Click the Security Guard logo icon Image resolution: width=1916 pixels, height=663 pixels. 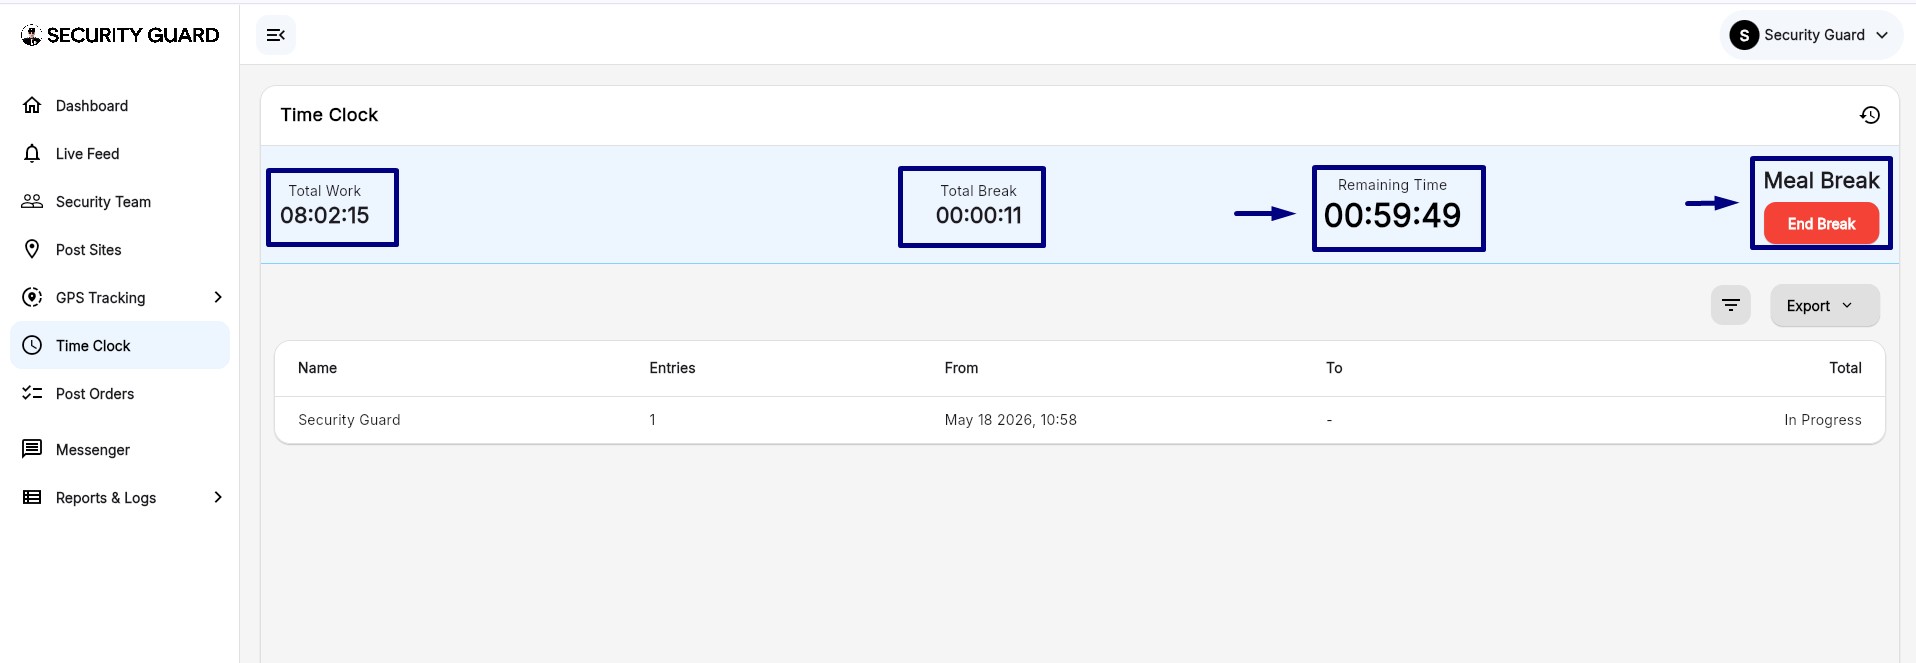click(31, 35)
